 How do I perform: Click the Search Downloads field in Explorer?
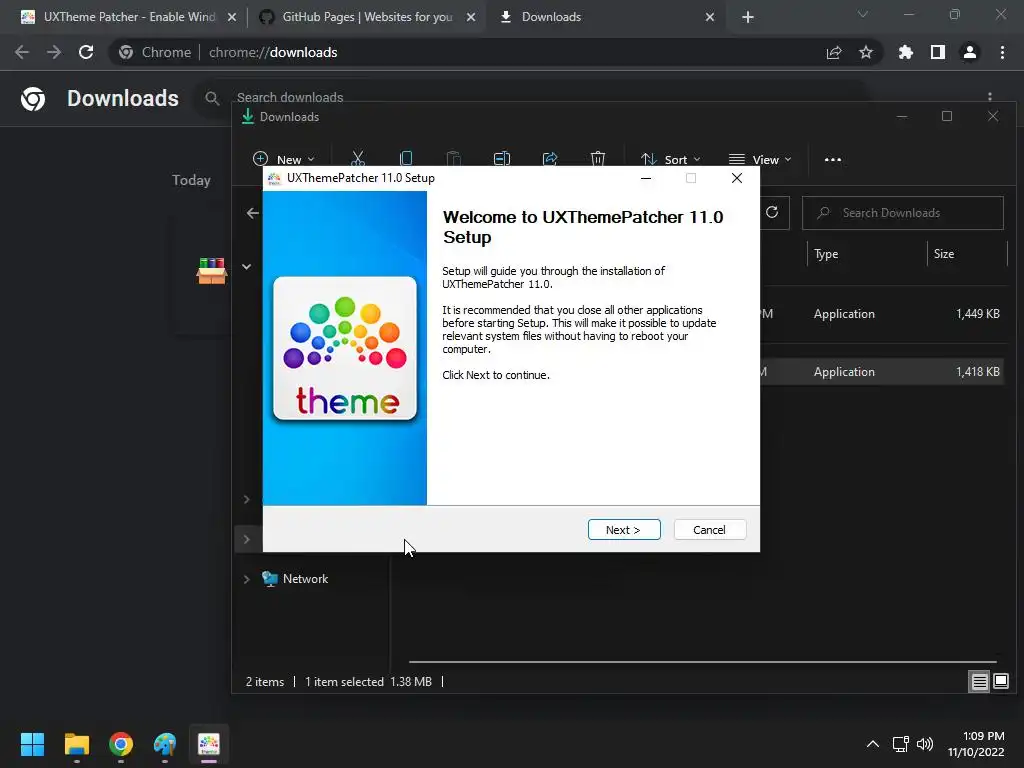coord(903,213)
